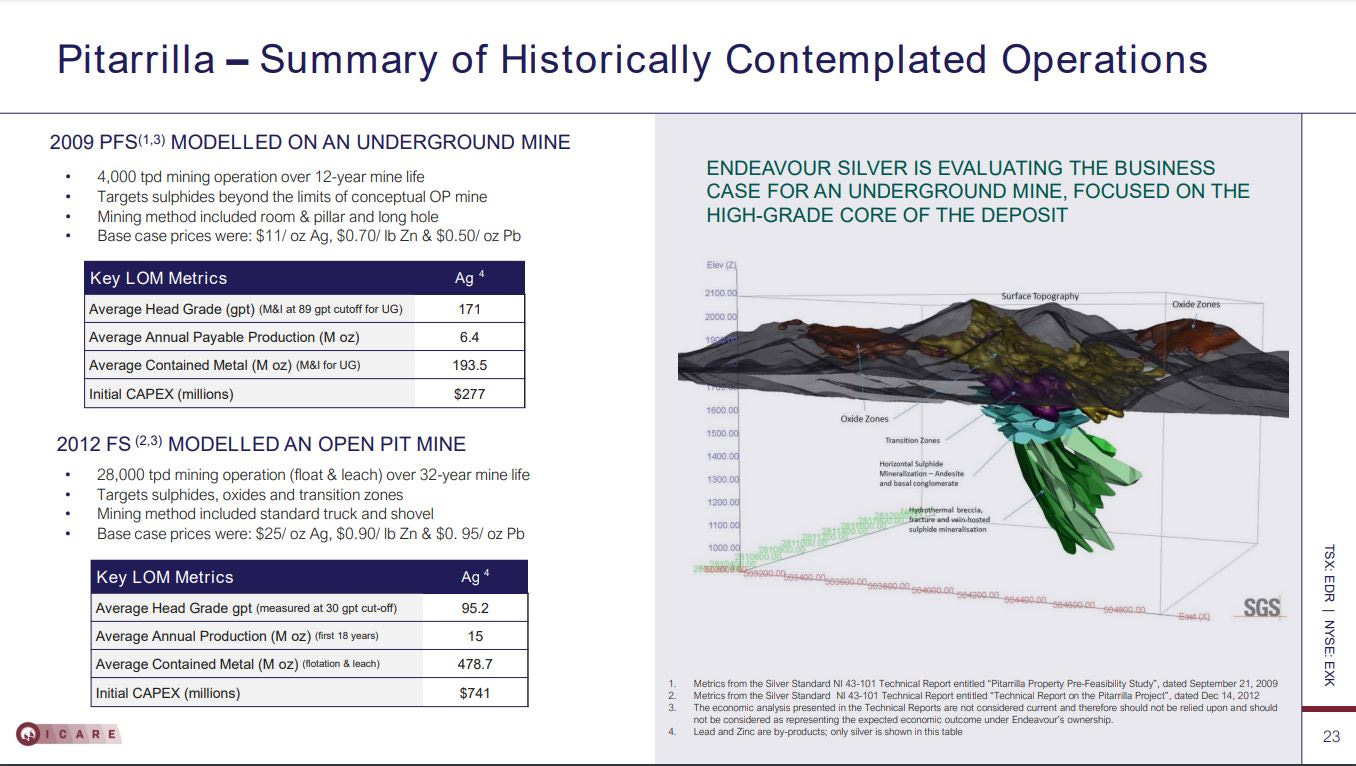1356x766 pixels.
Task: Click the second table's 'Key LOM Metrics' header
Action: (x=164, y=577)
